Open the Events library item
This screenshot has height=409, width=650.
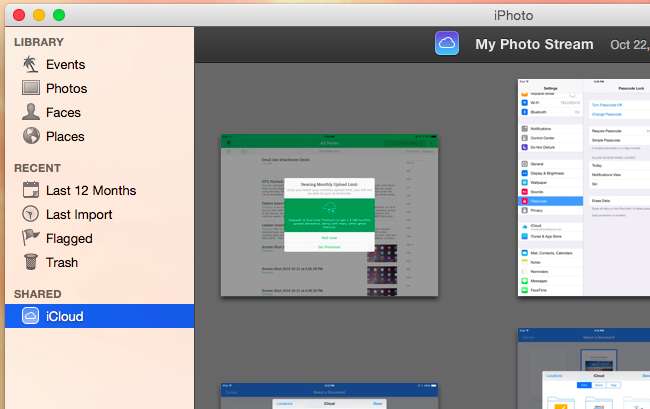pyautogui.click(x=99, y=65)
